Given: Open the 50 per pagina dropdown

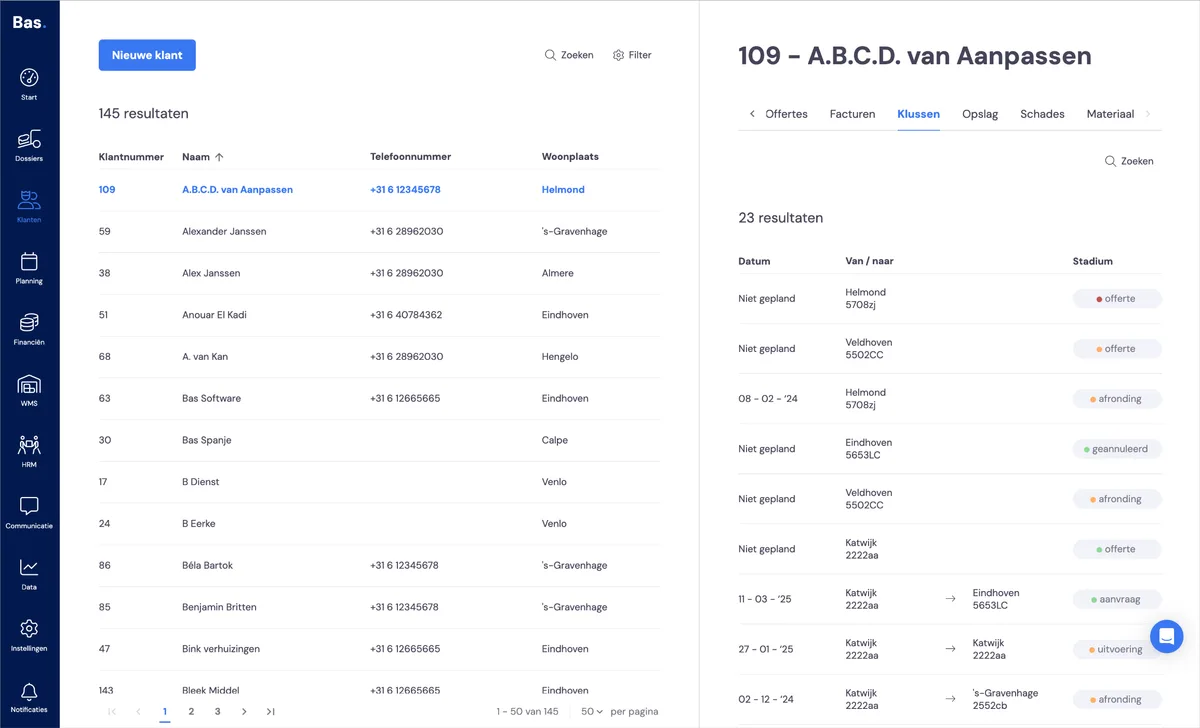Looking at the screenshot, I should pyautogui.click(x=592, y=712).
